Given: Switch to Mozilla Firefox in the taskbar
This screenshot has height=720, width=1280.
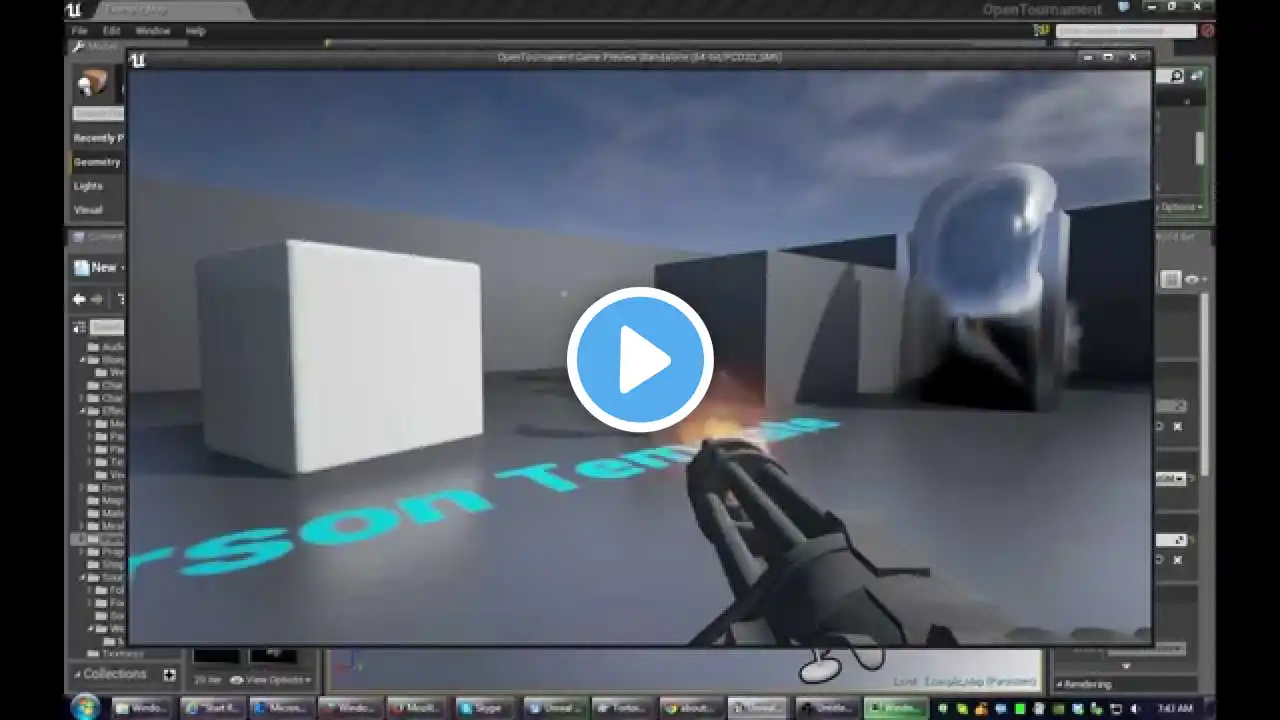Looking at the screenshot, I should (x=417, y=708).
